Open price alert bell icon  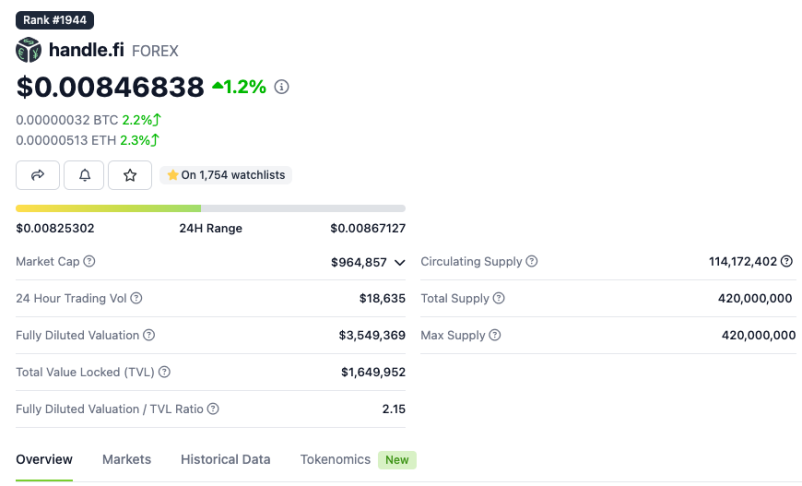coord(84,175)
